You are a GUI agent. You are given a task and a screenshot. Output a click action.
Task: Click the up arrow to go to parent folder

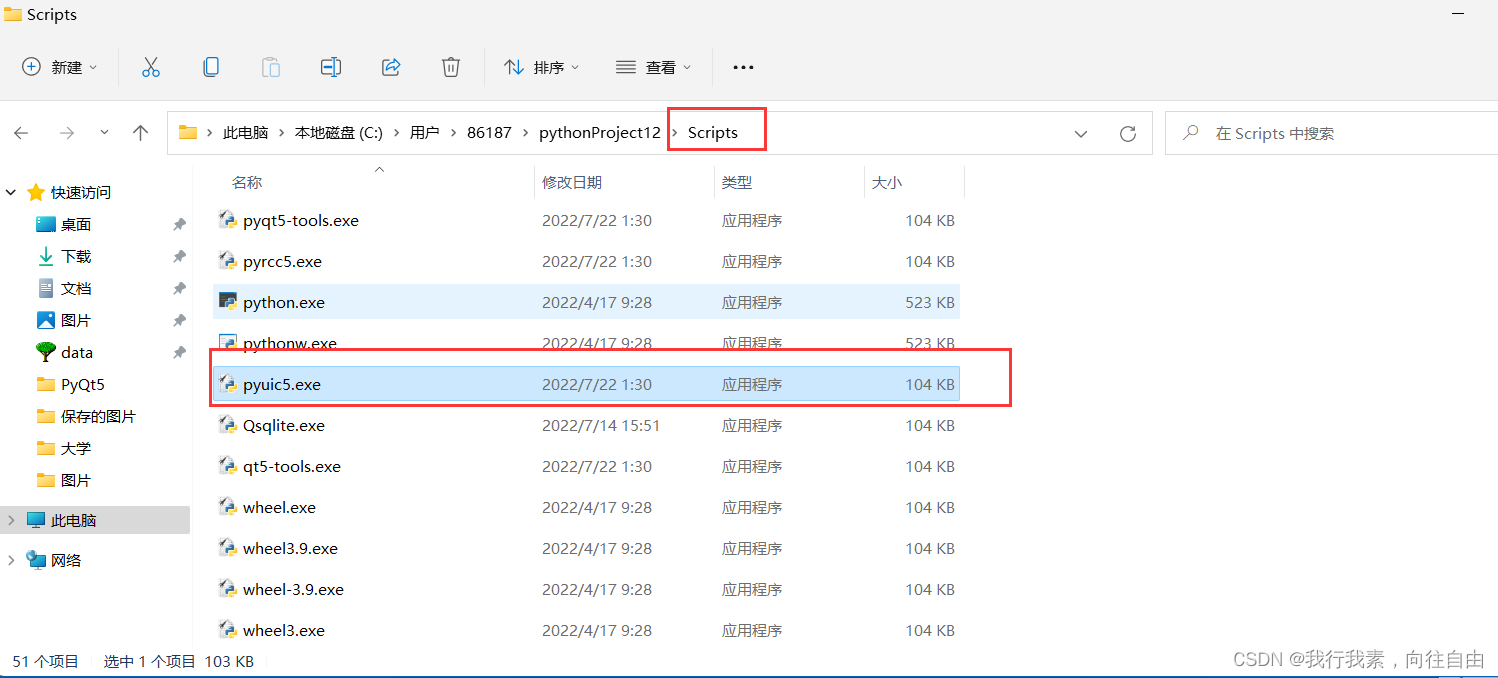[x=140, y=132]
